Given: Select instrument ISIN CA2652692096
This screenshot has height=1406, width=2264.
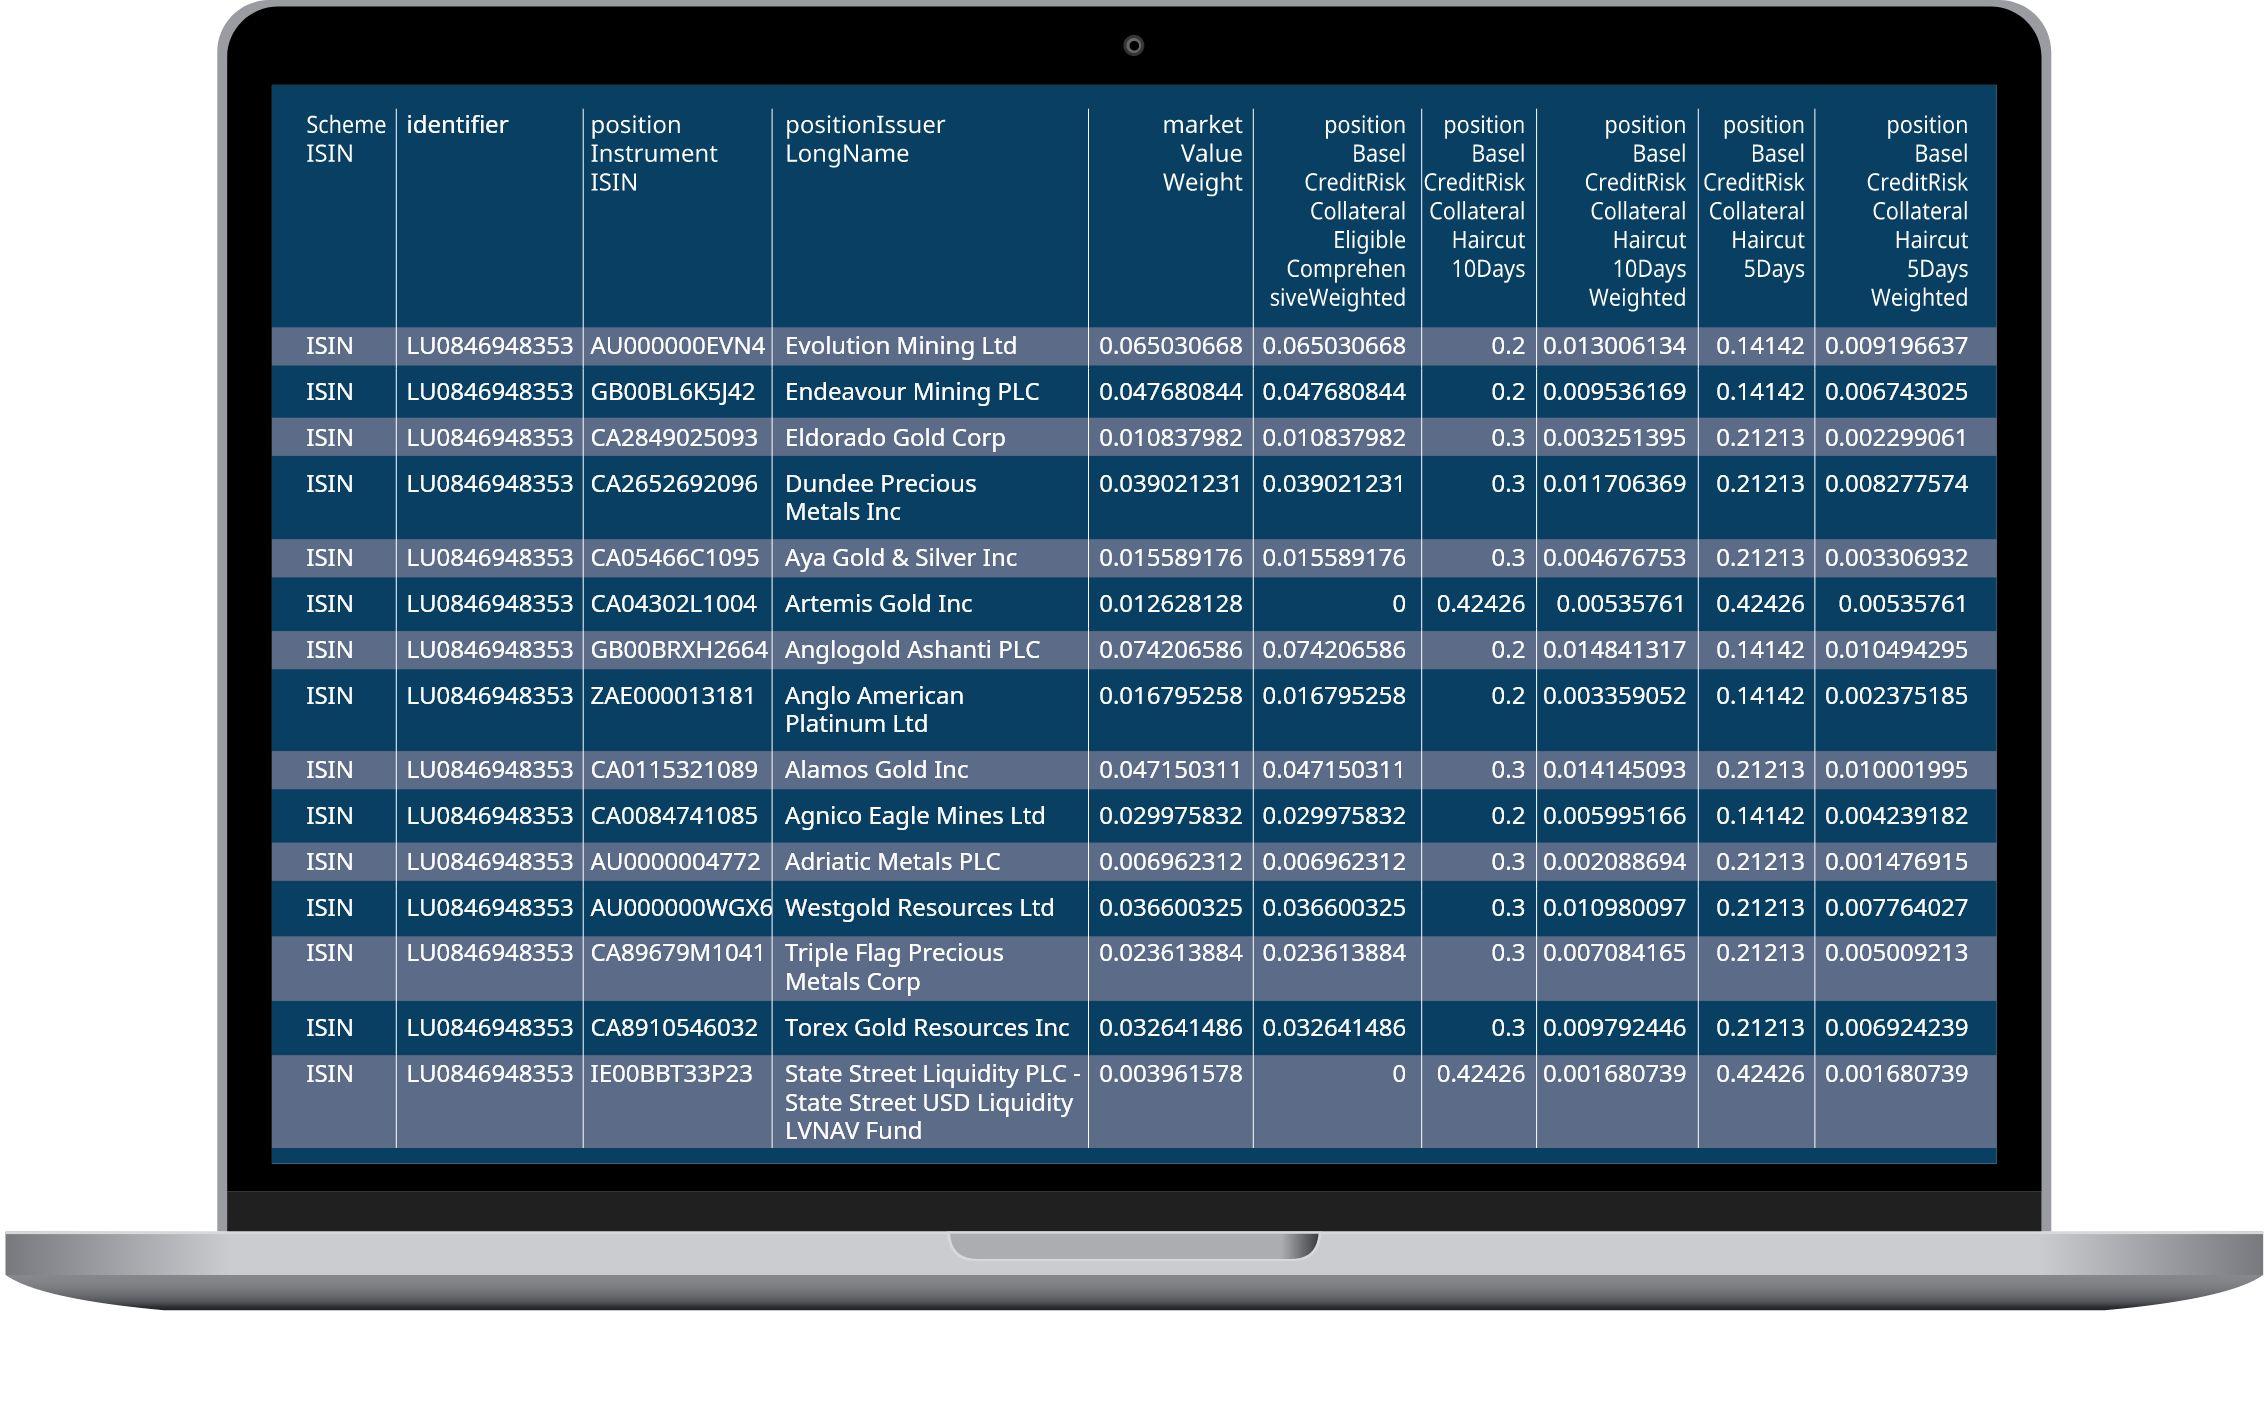Looking at the screenshot, I should (673, 484).
